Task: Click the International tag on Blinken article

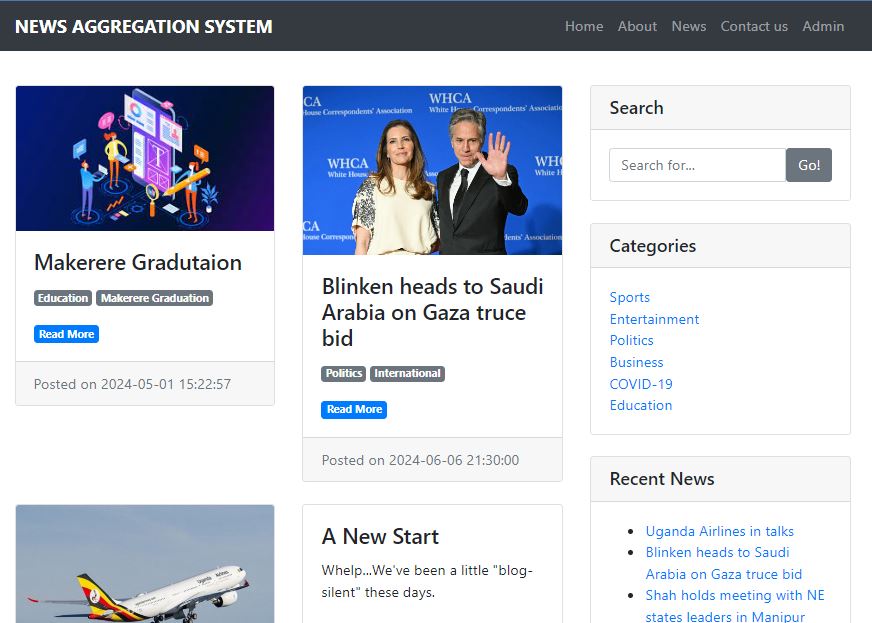Action: tap(407, 373)
